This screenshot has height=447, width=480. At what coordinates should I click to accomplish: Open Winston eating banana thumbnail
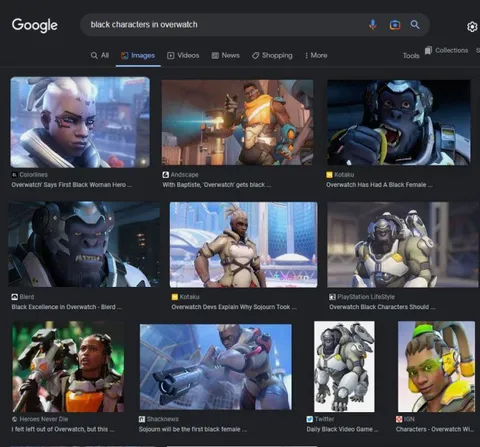399,122
